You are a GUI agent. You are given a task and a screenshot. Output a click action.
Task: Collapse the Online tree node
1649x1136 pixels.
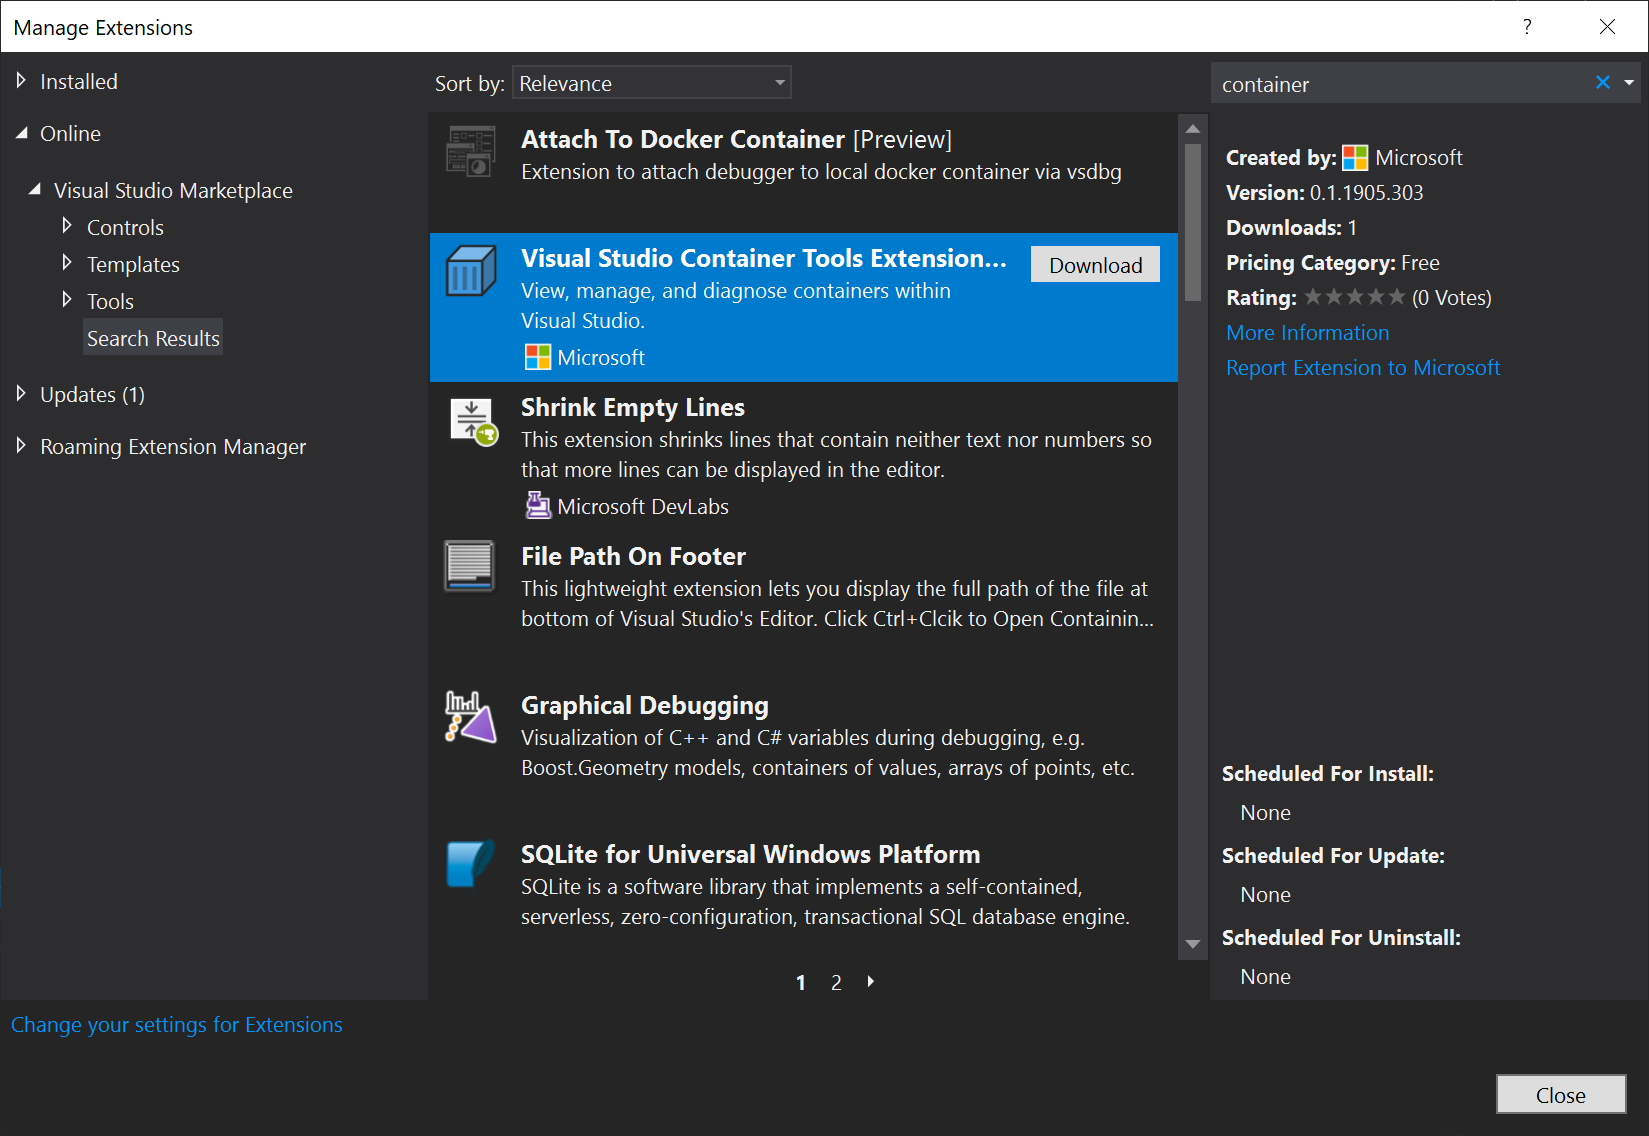tap(21, 133)
